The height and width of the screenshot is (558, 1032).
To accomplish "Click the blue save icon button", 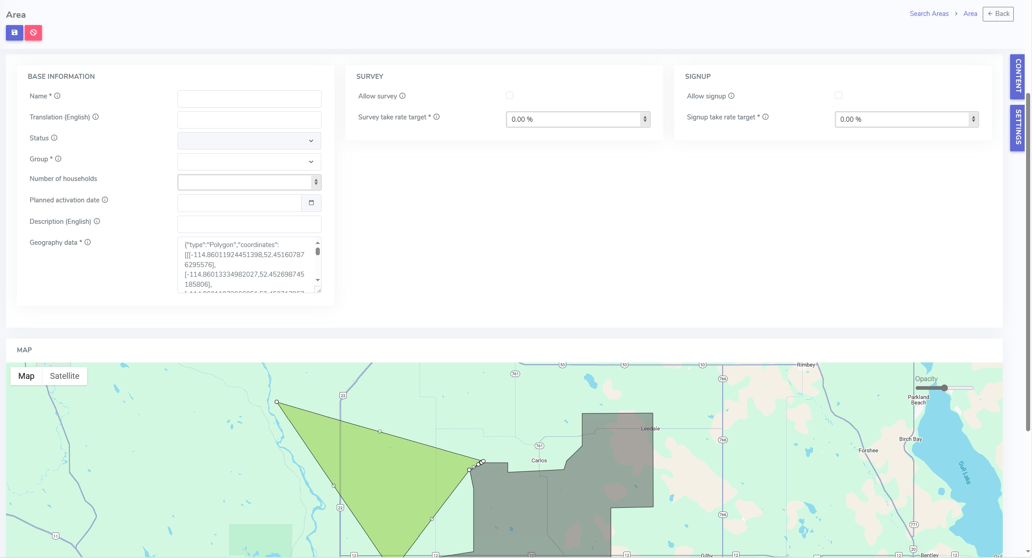I will 14,33.
